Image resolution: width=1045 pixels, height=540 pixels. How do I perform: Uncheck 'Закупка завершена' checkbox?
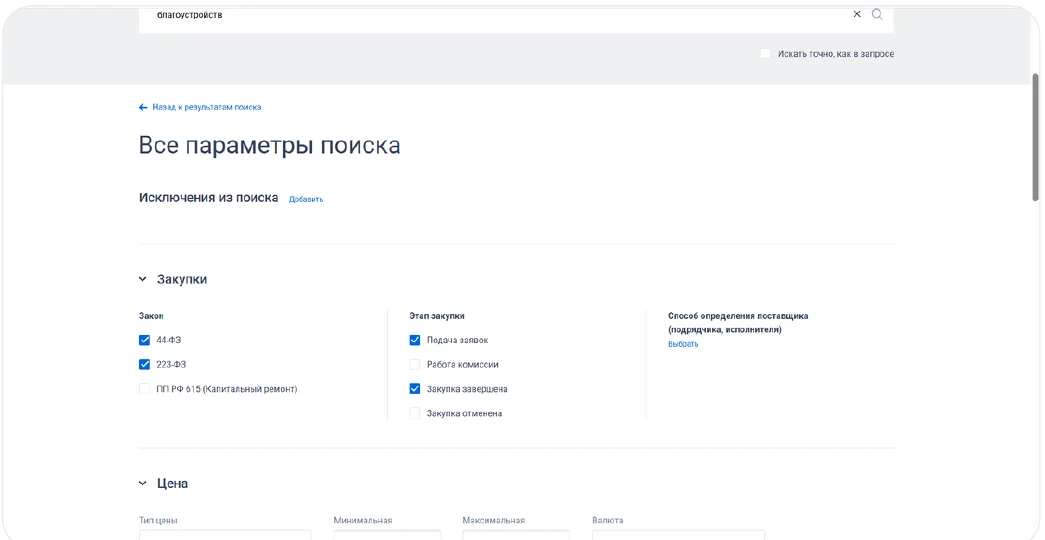pyautogui.click(x=415, y=389)
